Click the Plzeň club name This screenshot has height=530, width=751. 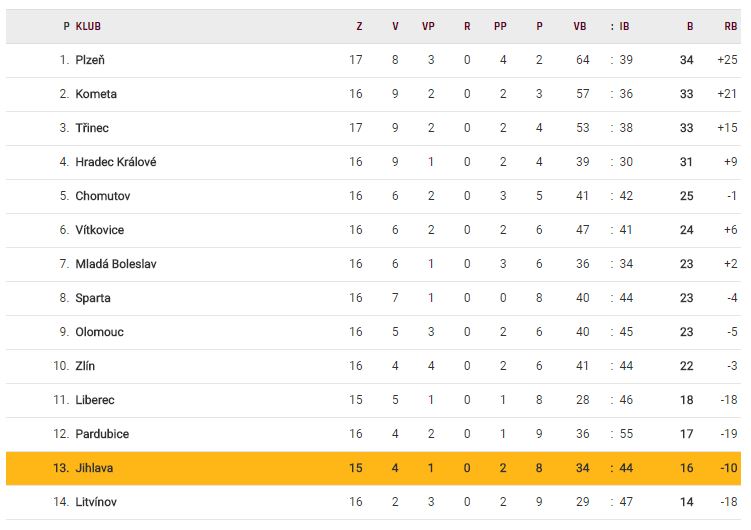pyautogui.click(x=90, y=60)
